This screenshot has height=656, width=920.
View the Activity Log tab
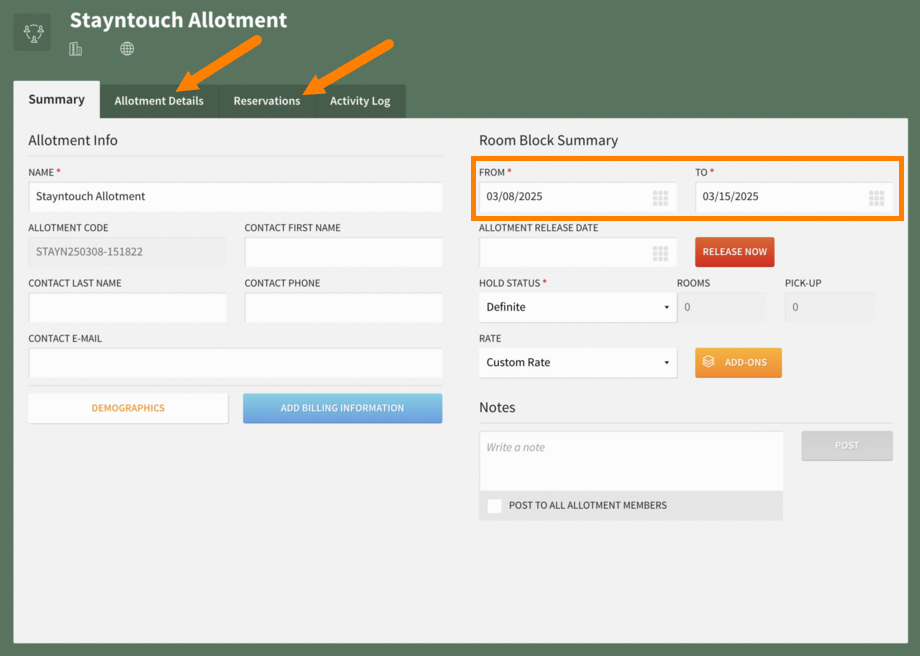pyautogui.click(x=360, y=101)
